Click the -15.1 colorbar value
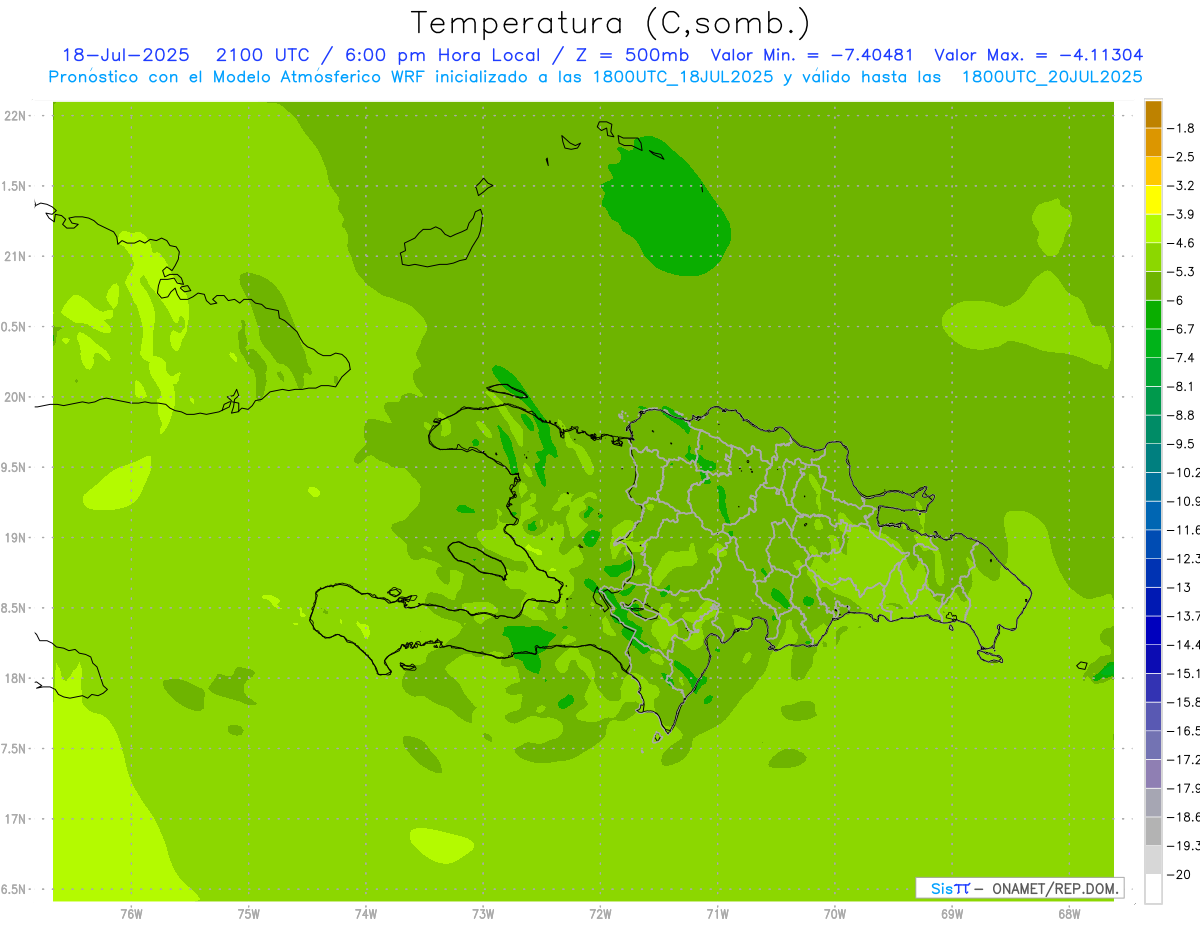This screenshot has height=927, width=1200. tap(1184, 674)
